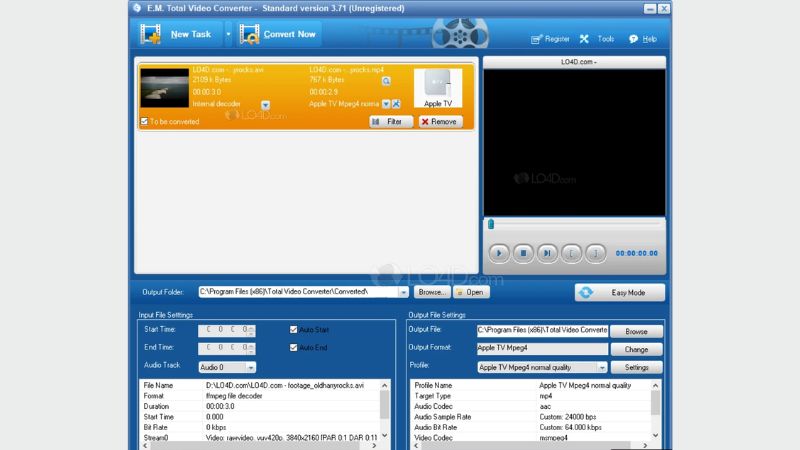
Task: Click the input info scroll-up arrow
Action: click(x=385, y=386)
